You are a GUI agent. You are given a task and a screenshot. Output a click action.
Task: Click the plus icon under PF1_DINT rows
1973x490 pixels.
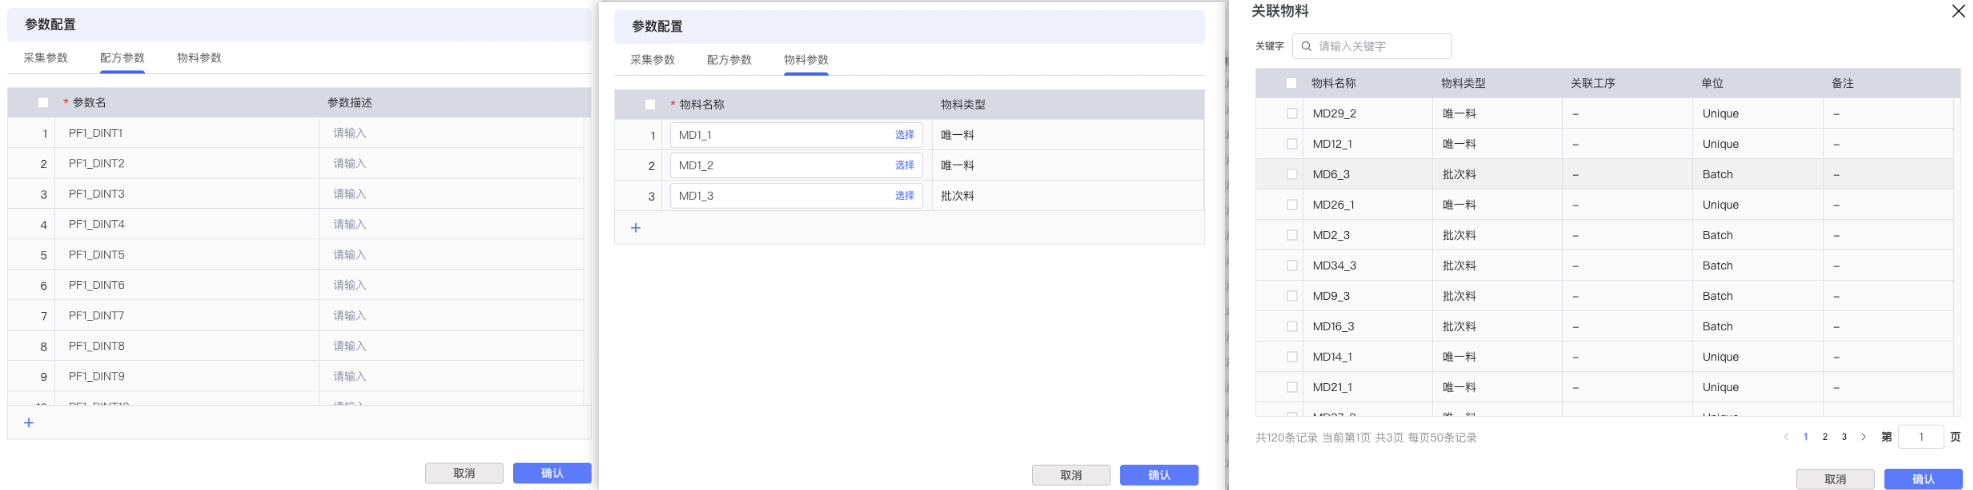pyautogui.click(x=29, y=423)
